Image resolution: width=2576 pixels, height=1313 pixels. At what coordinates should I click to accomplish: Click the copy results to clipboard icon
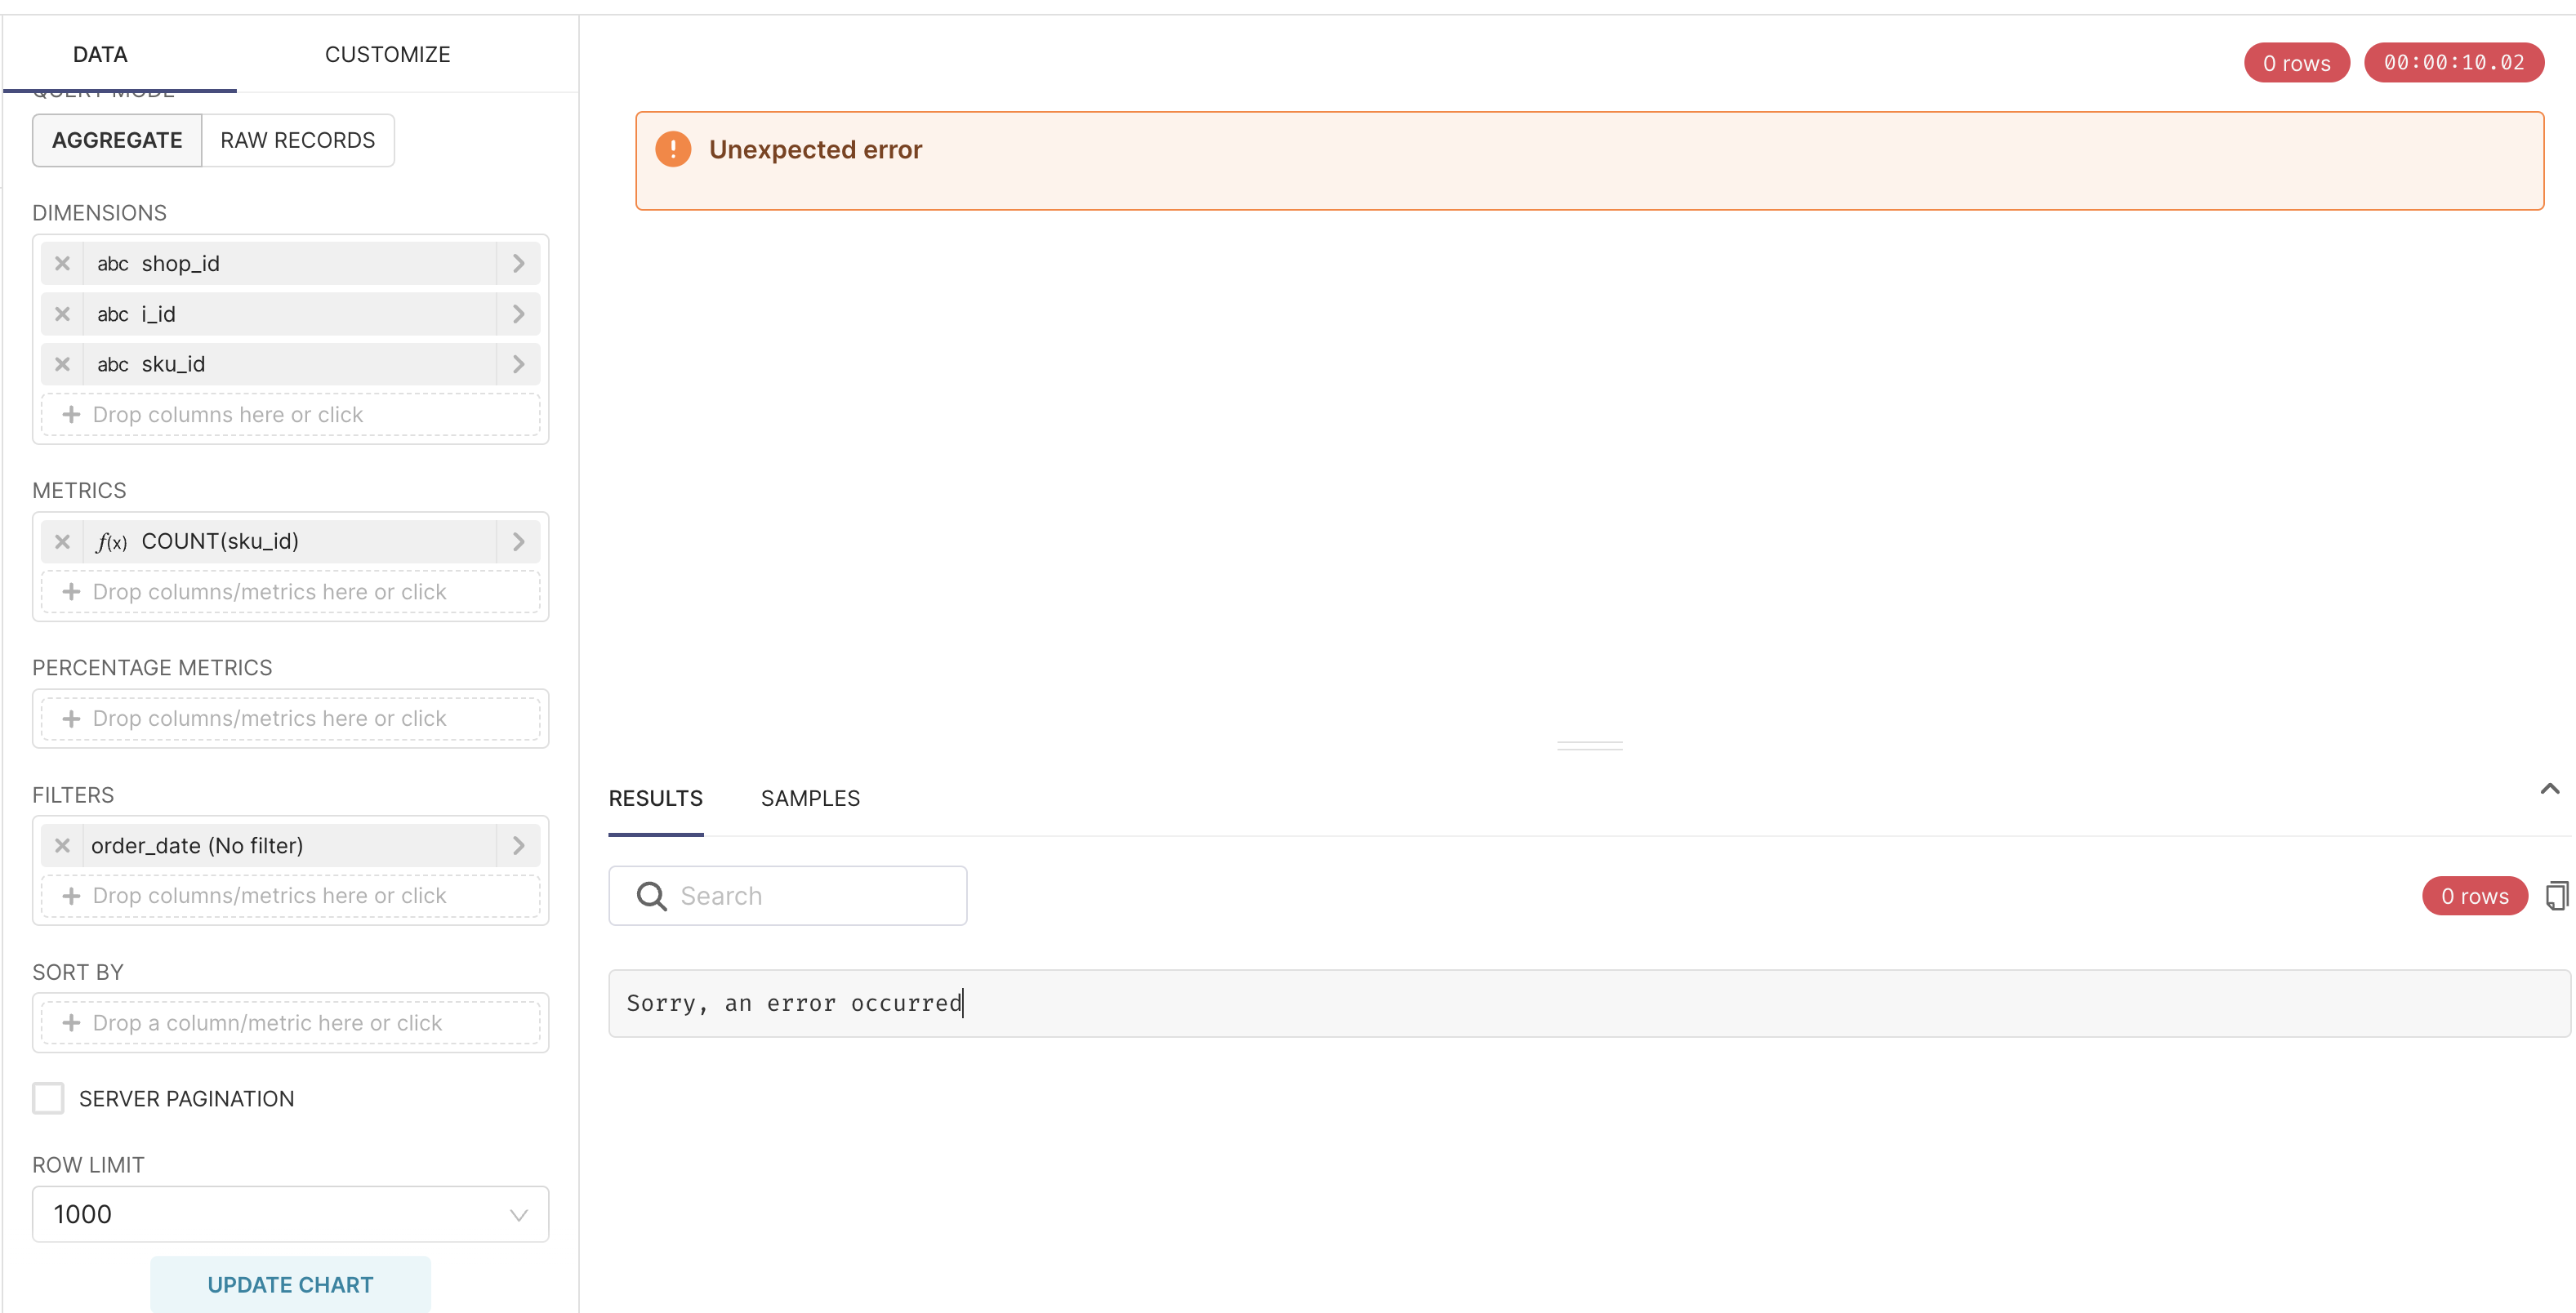point(2556,896)
